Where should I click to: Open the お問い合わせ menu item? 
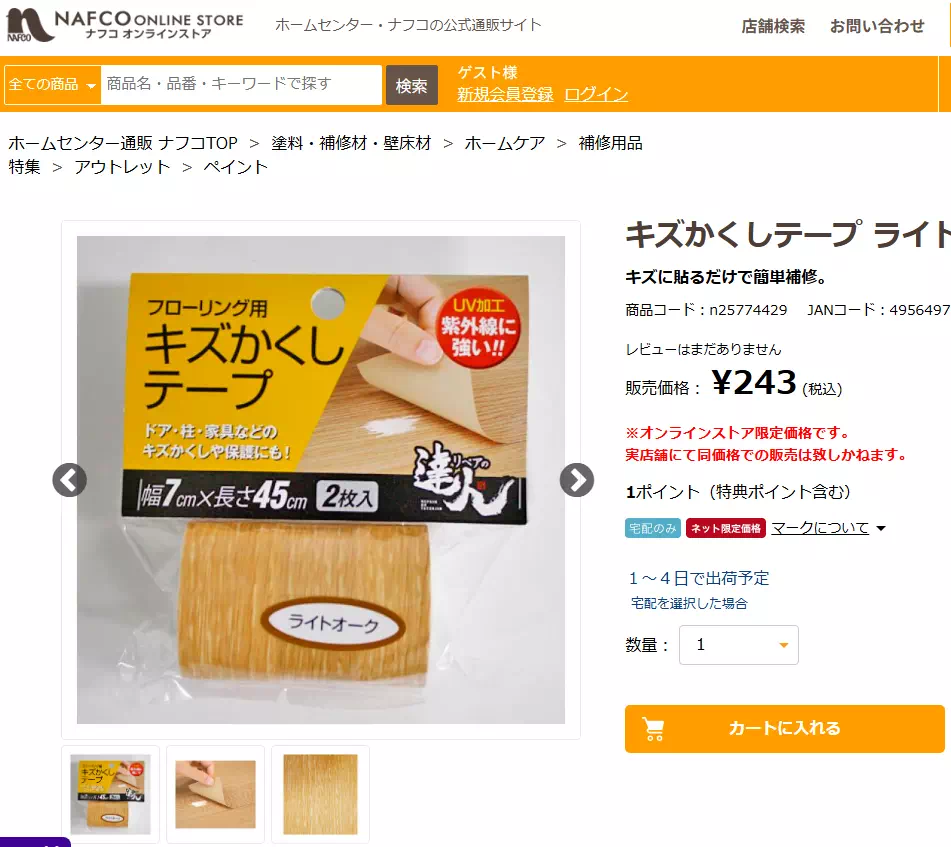point(877,26)
